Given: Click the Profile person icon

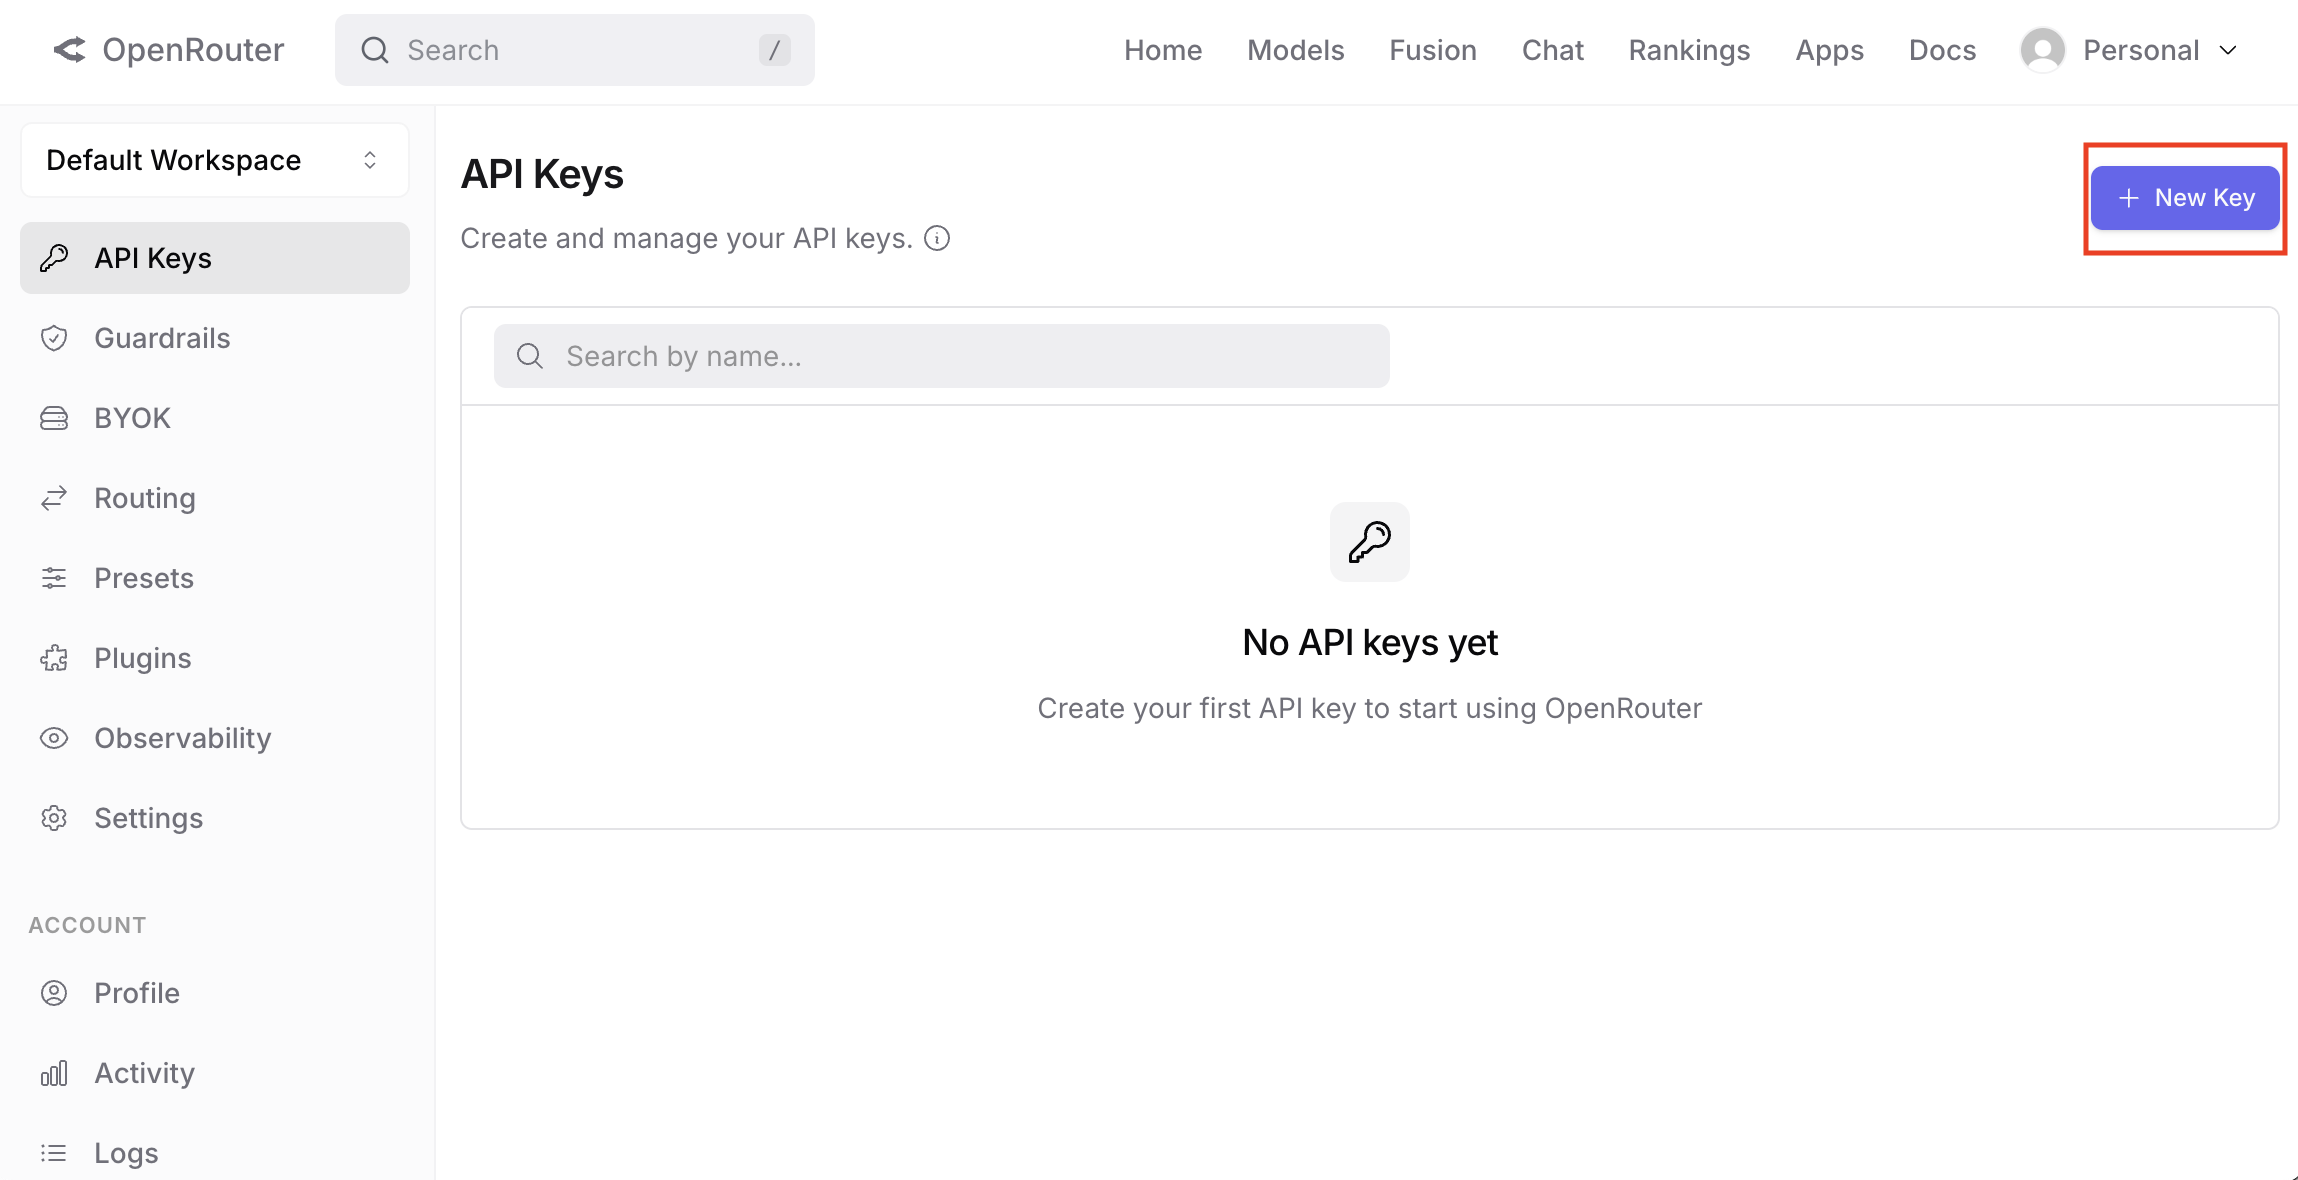Looking at the screenshot, I should tap(54, 993).
